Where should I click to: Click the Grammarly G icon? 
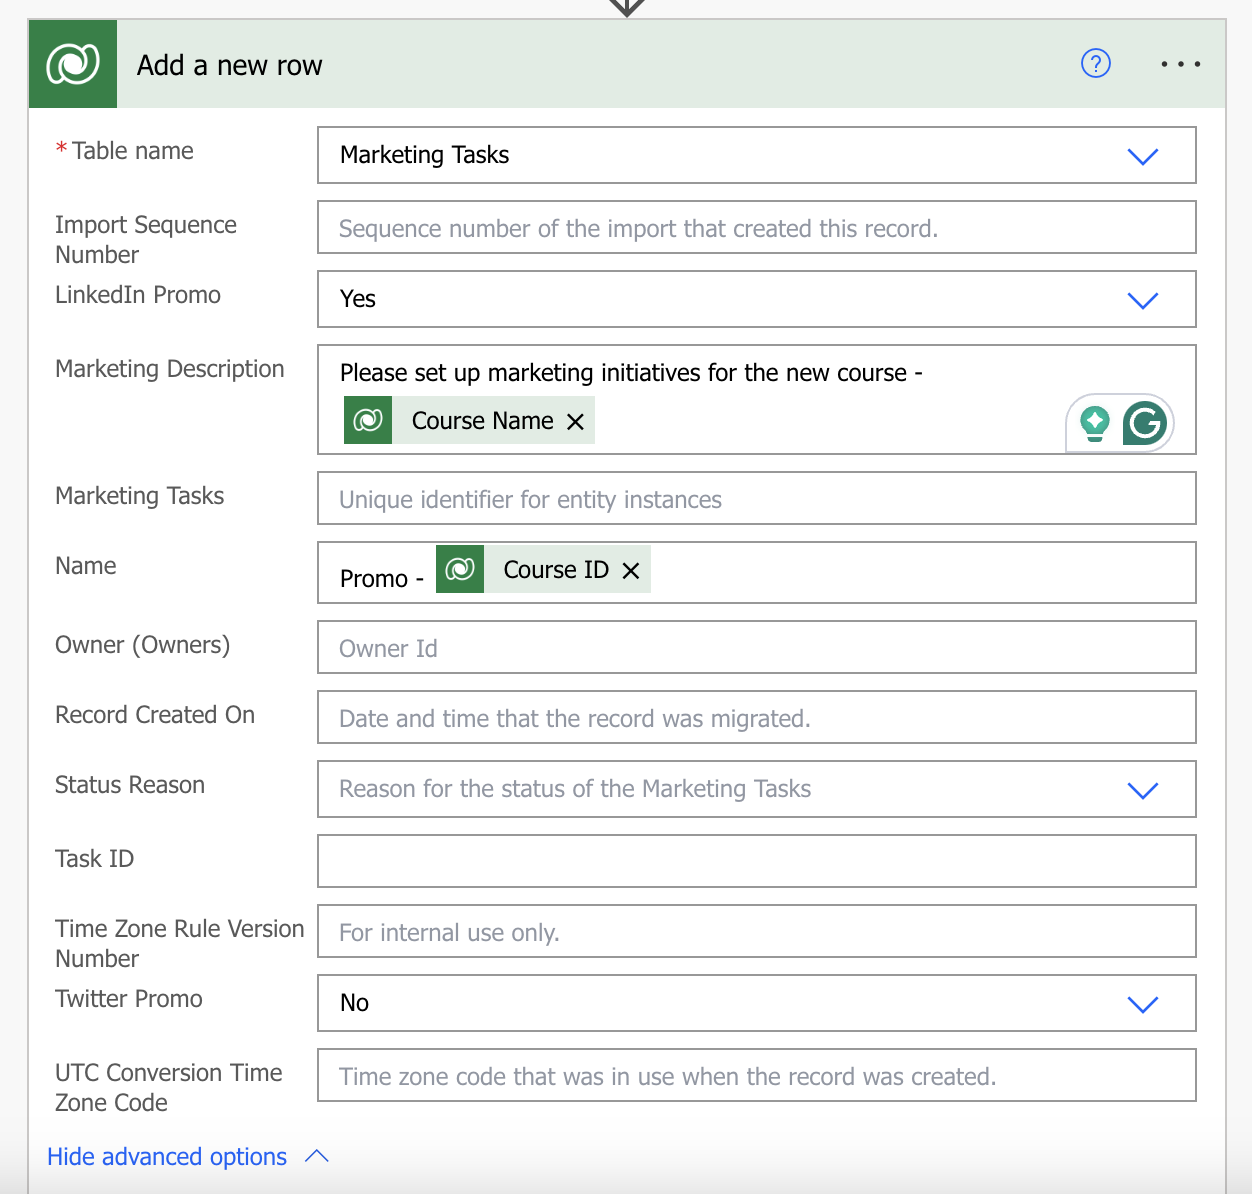point(1145,423)
